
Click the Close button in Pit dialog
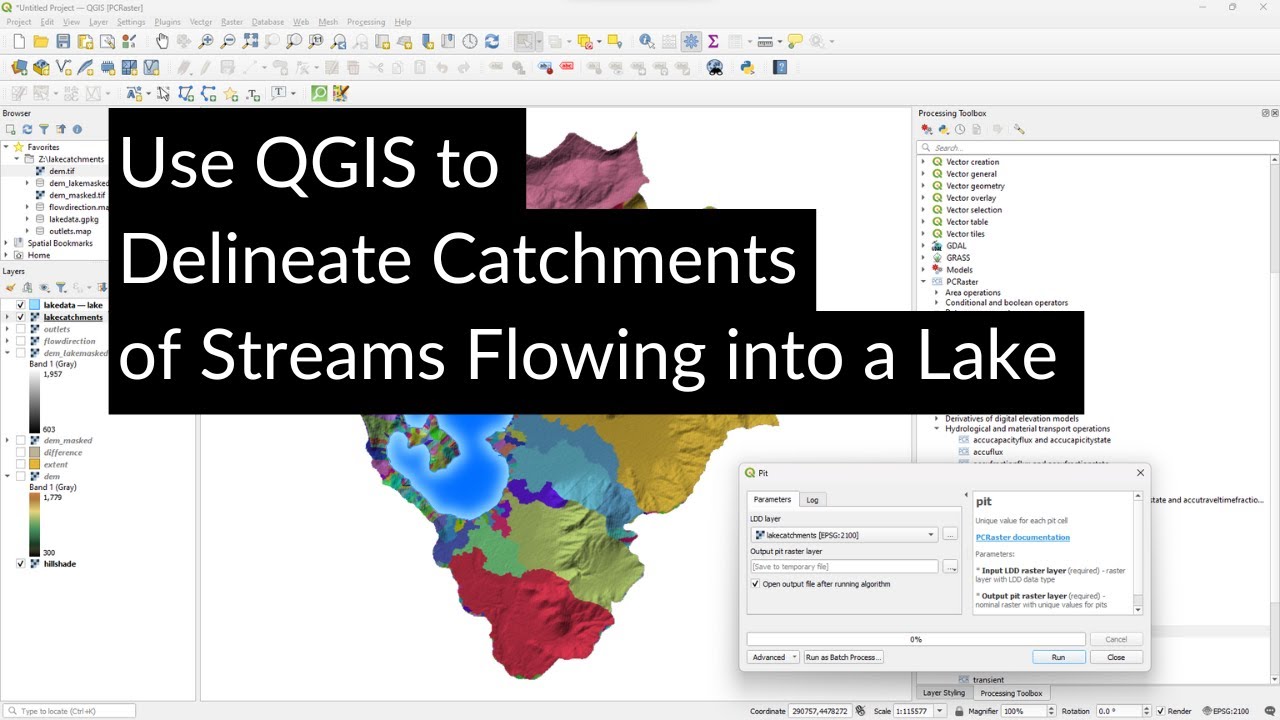[x=1116, y=657]
